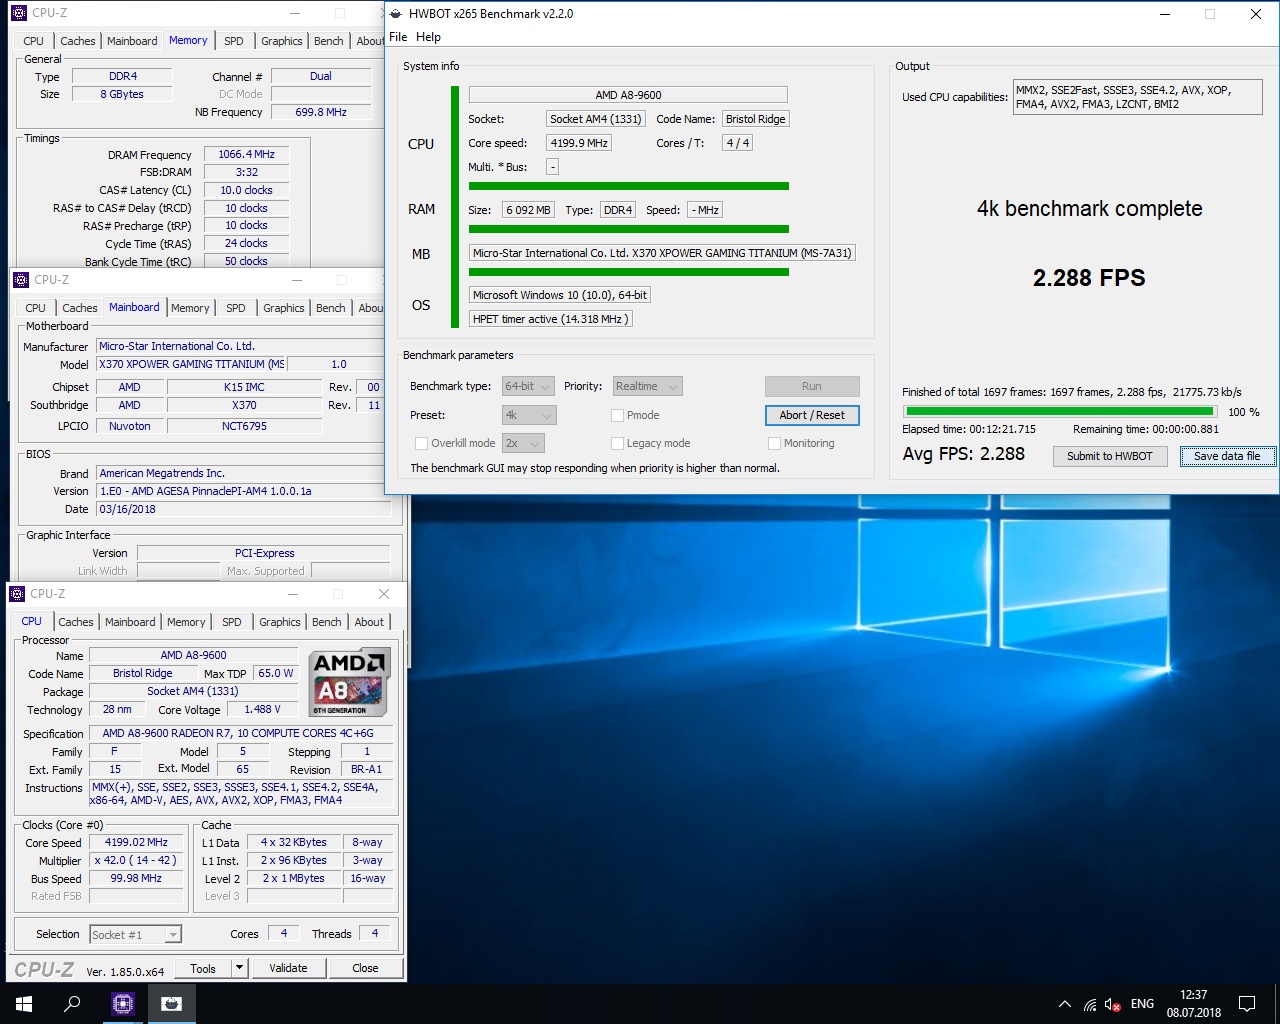
Task: Switch to SPD tab in bottom CPU-Z window
Action: pyautogui.click(x=232, y=622)
